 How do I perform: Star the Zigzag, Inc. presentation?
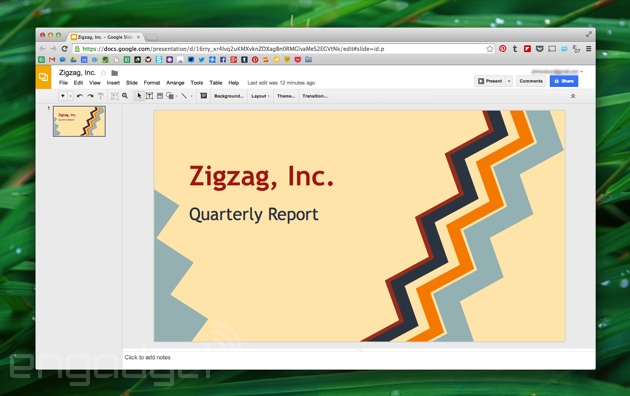click(104, 73)
